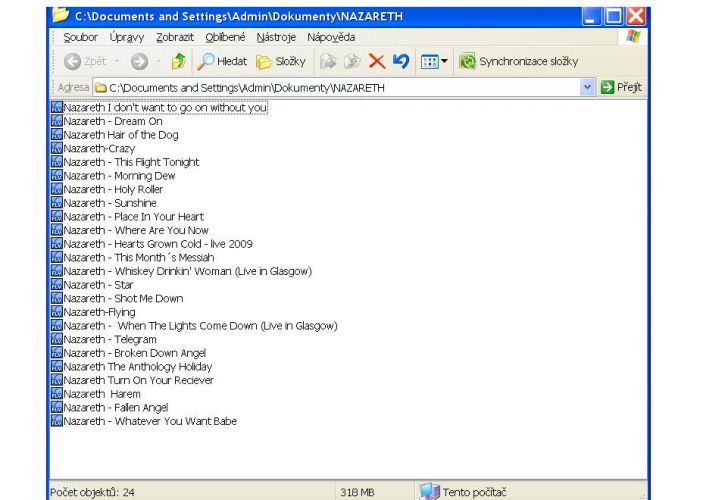
Task: Select file 'Nazareth - Morning Dew'
Action: tap(113, 176)
